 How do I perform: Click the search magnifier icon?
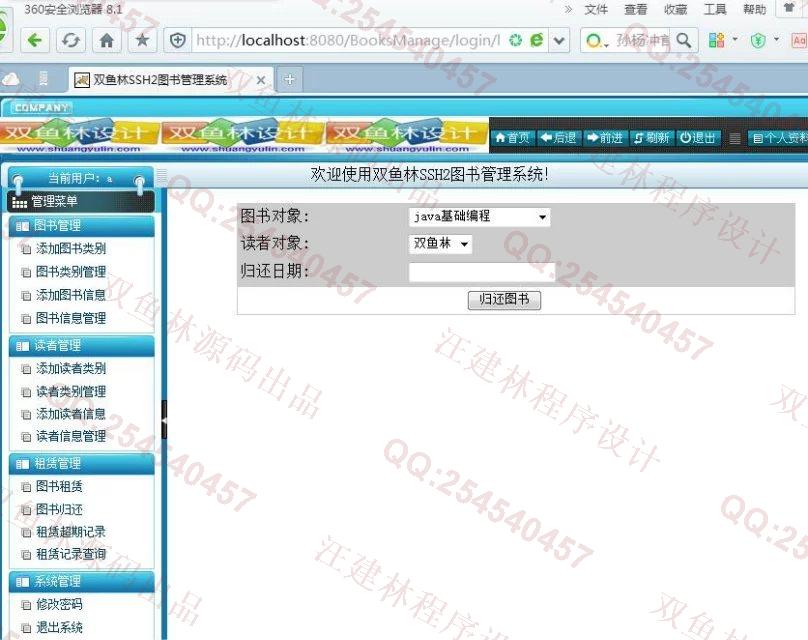684,40
